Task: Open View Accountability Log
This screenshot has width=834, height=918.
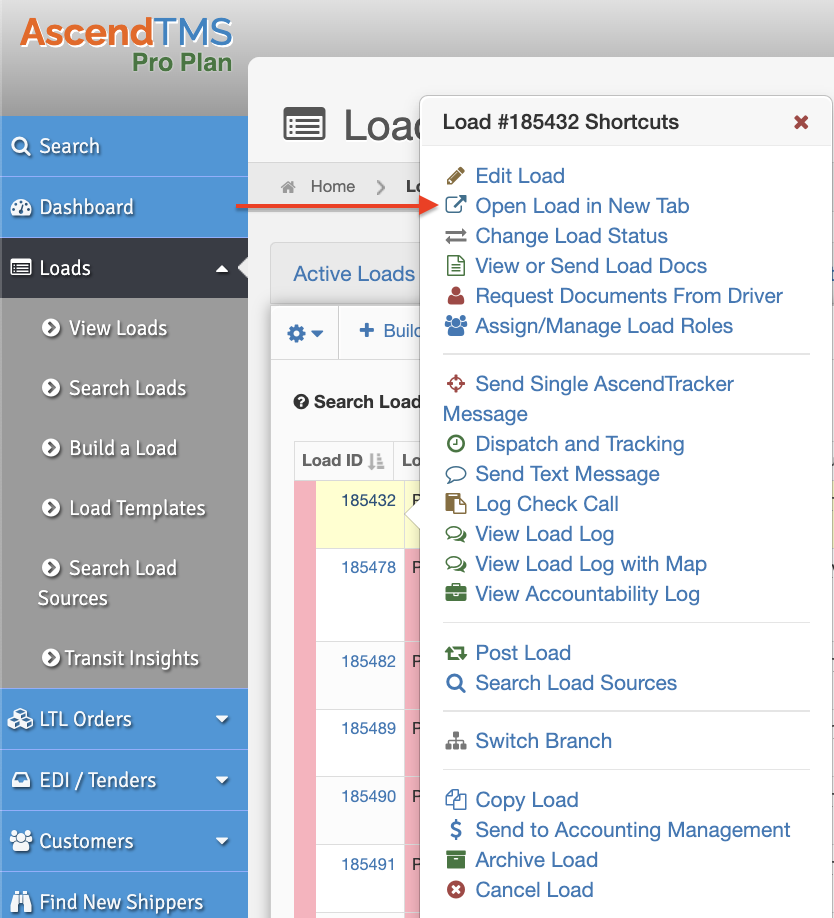Action: coord(587,594)
